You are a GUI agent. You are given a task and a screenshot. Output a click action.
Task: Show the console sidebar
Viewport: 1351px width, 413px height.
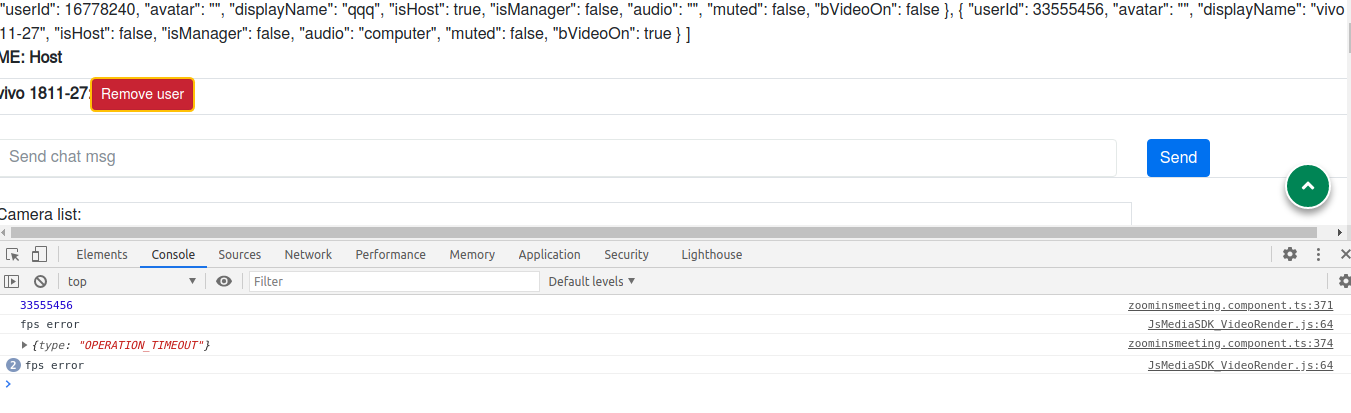(12, 282)
